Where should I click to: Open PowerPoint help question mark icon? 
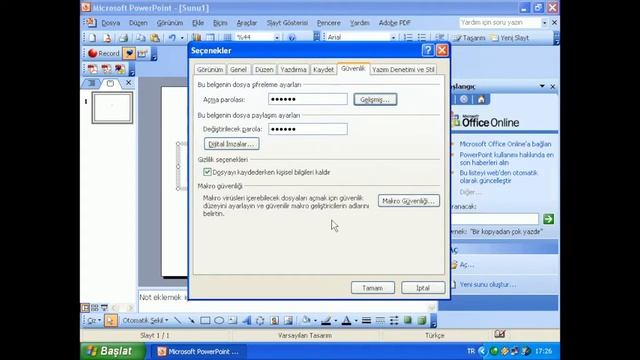tap(291, 38)
